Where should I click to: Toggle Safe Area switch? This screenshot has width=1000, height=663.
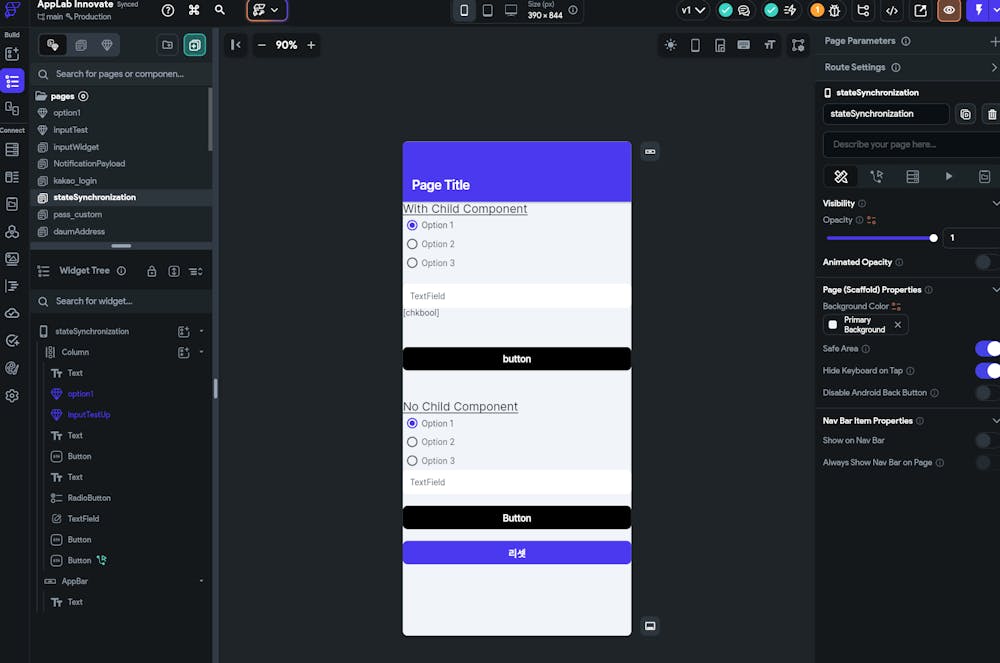[x=987, y=349]
